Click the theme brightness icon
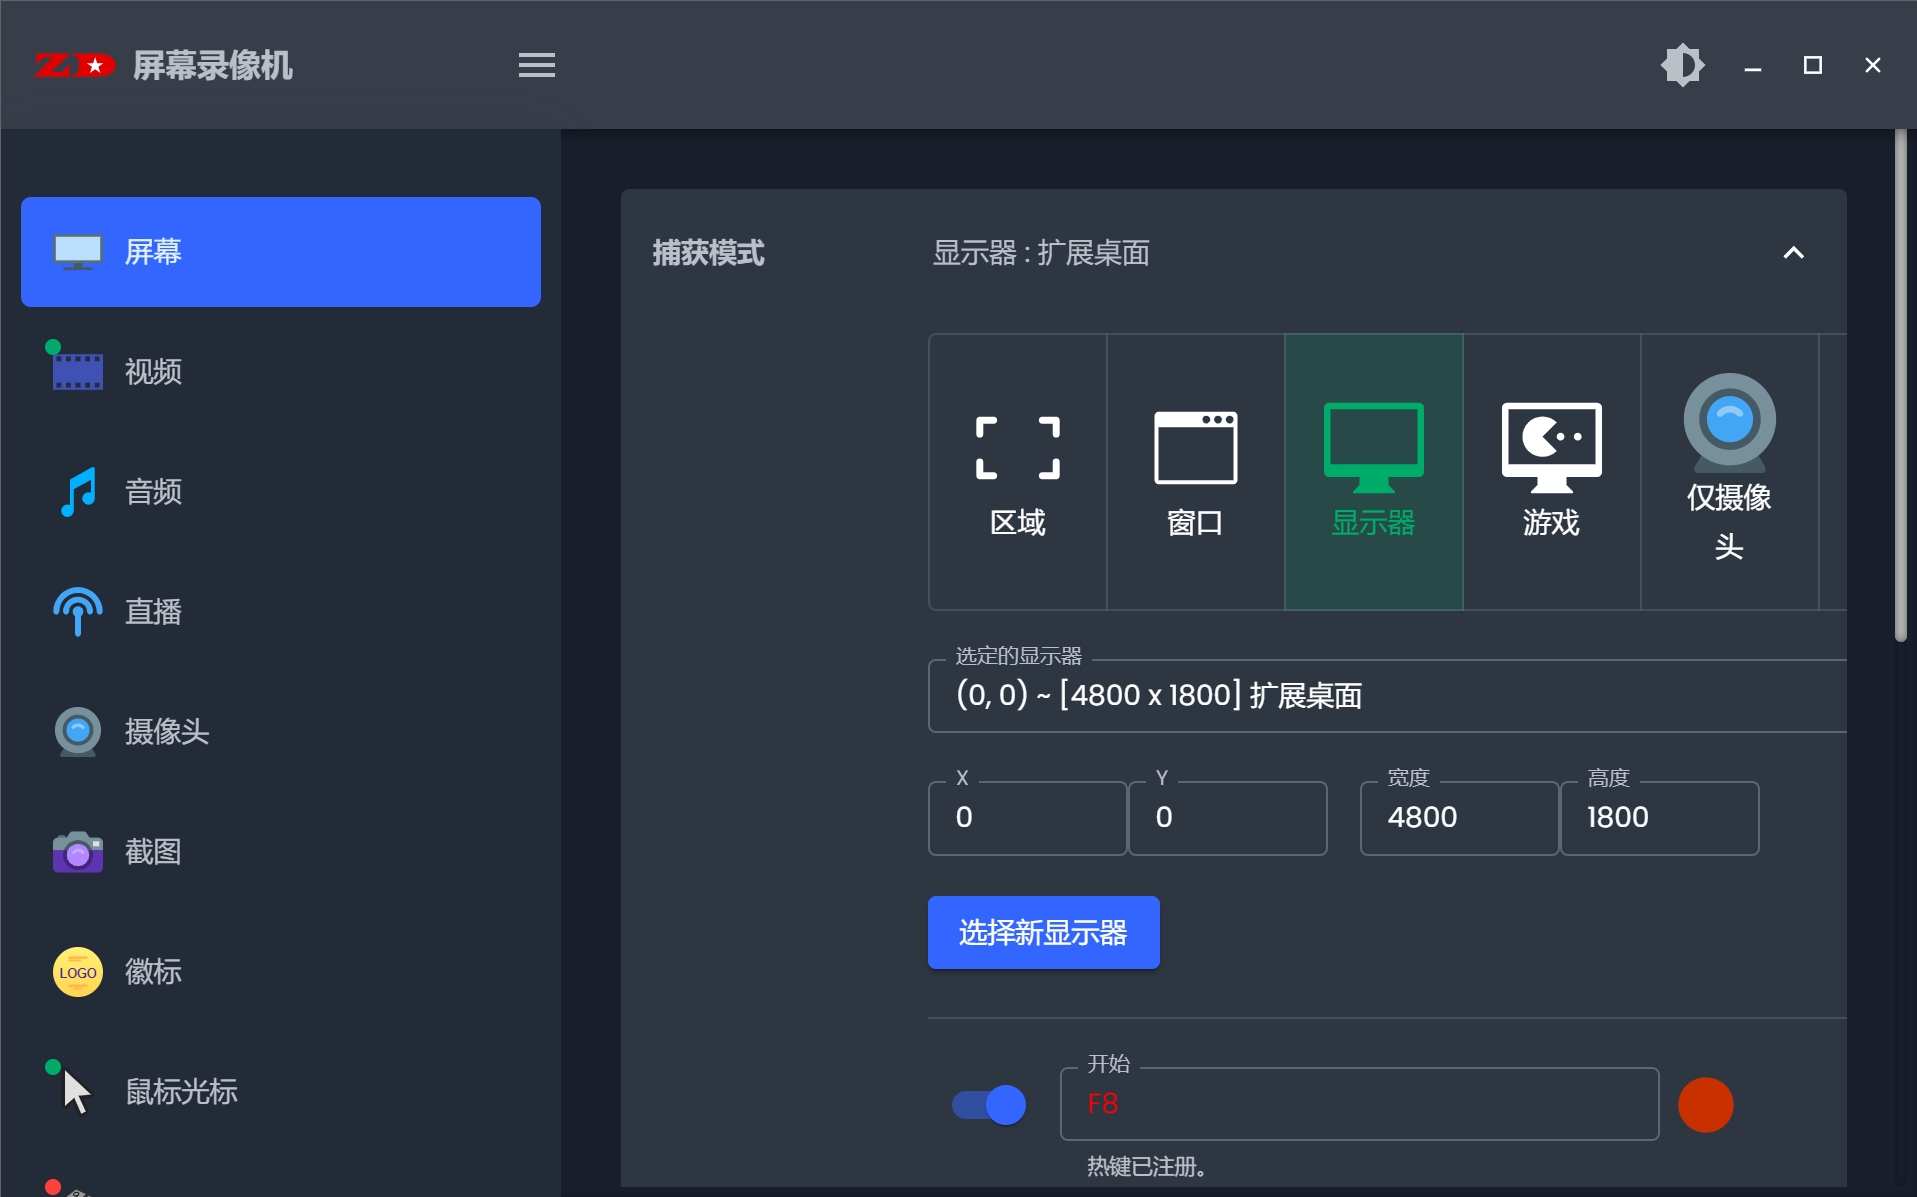Image resolution: width=1917 pixels, height=1197 pixels. [1682, 64]
